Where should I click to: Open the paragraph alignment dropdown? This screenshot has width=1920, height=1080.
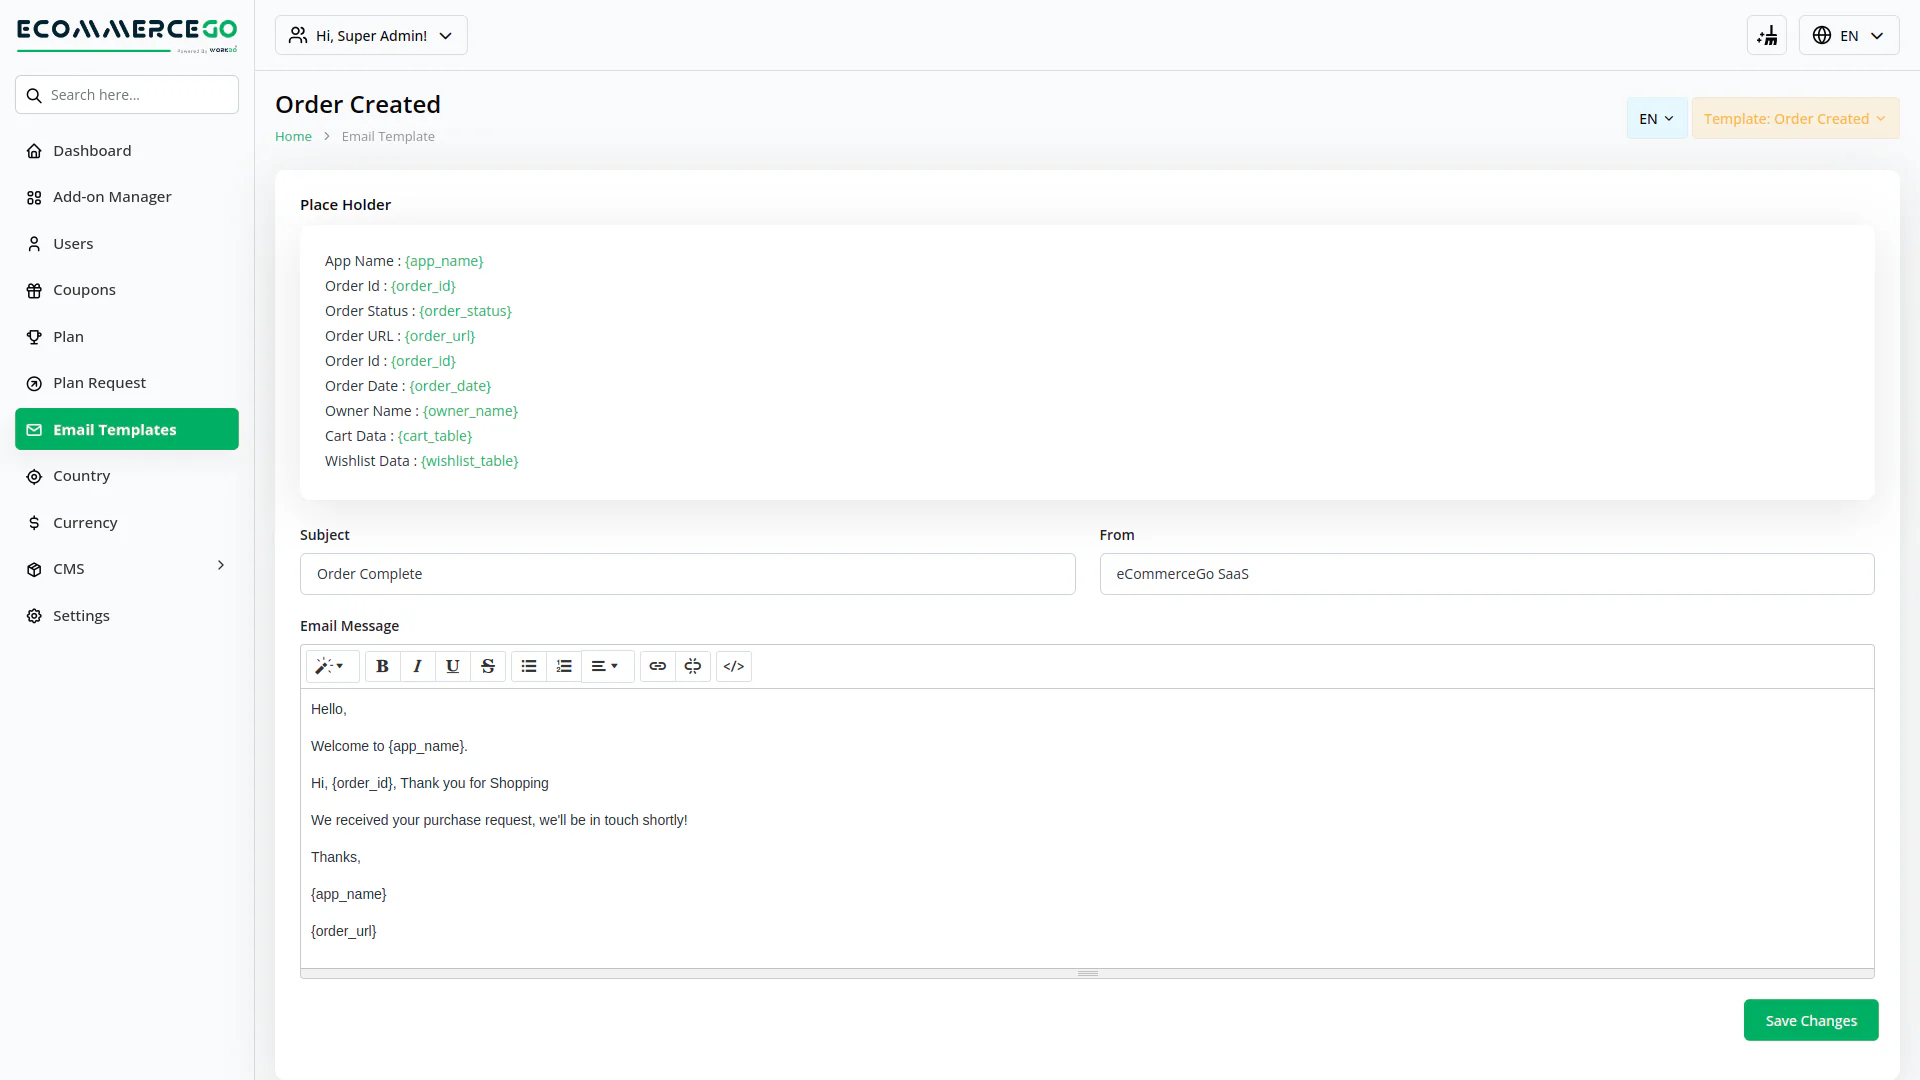(605, 666)
